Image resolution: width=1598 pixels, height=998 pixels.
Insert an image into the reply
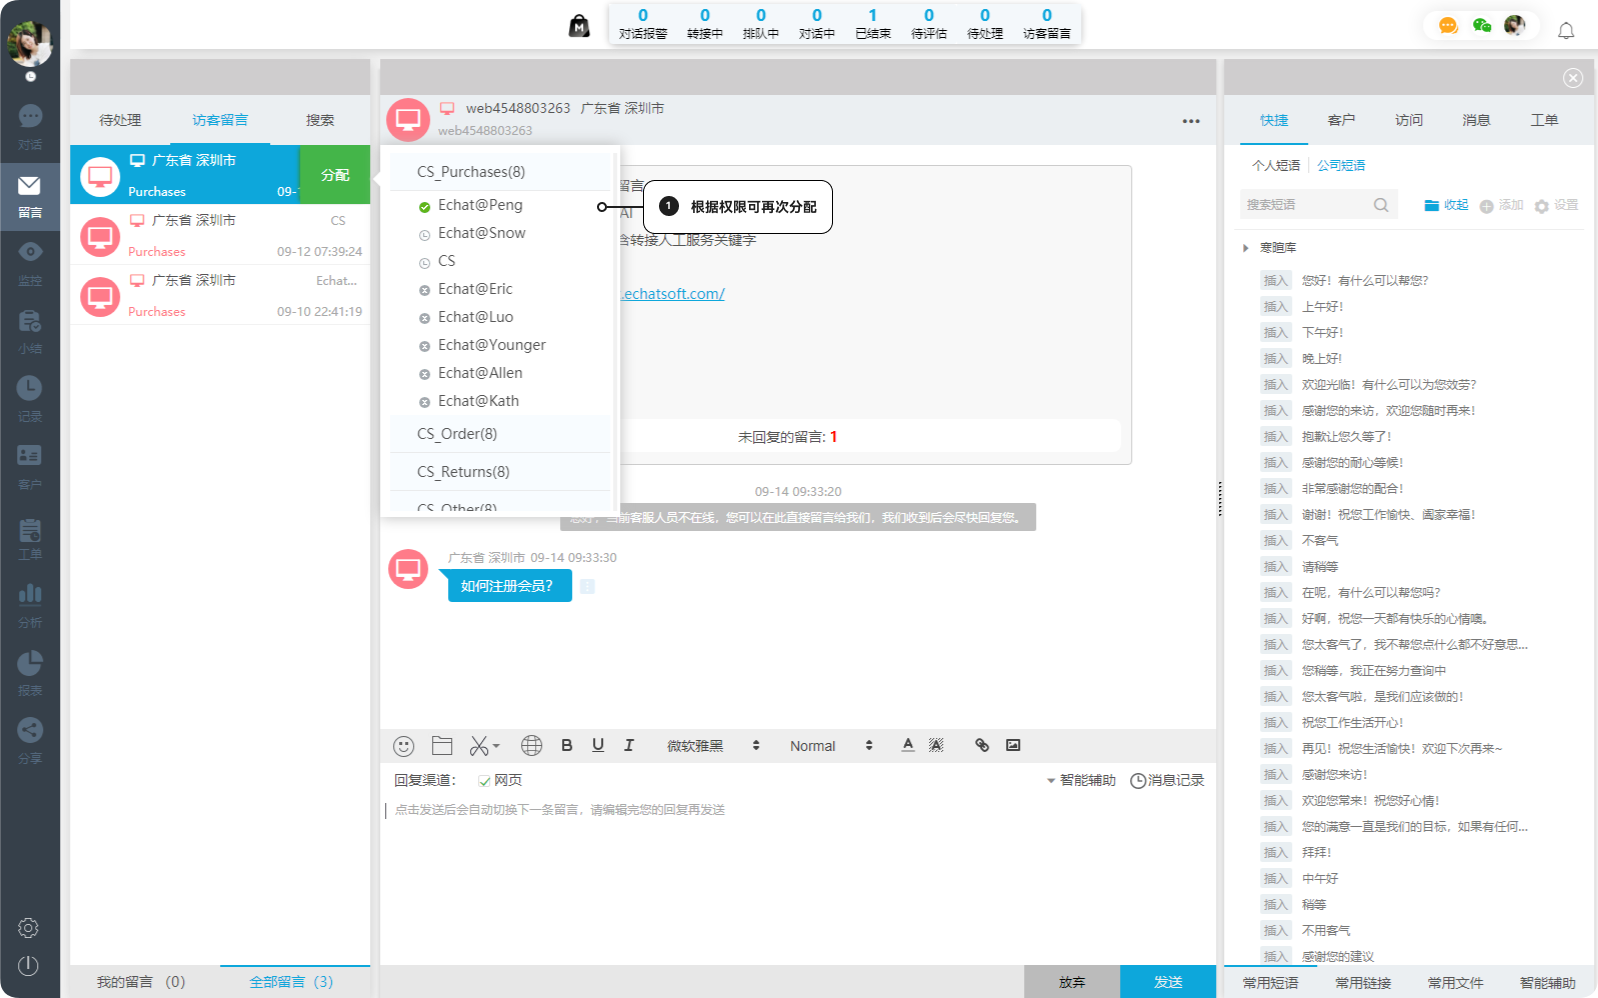(1013, 745)
